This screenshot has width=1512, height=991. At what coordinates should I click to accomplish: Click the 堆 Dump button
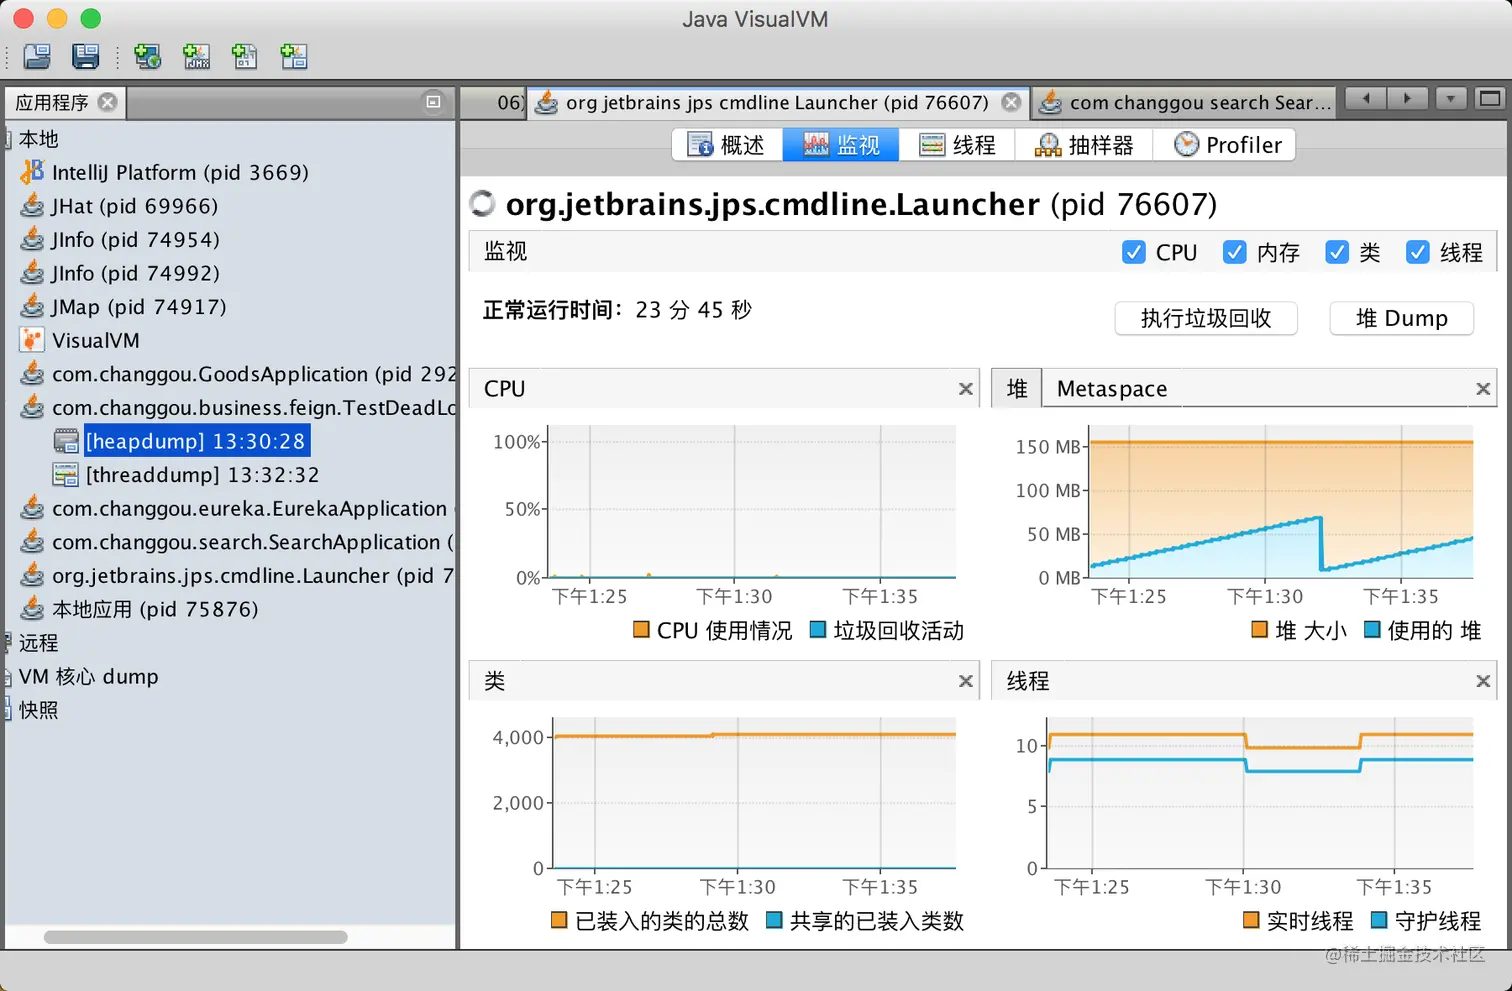click(x=1401, y=318)
